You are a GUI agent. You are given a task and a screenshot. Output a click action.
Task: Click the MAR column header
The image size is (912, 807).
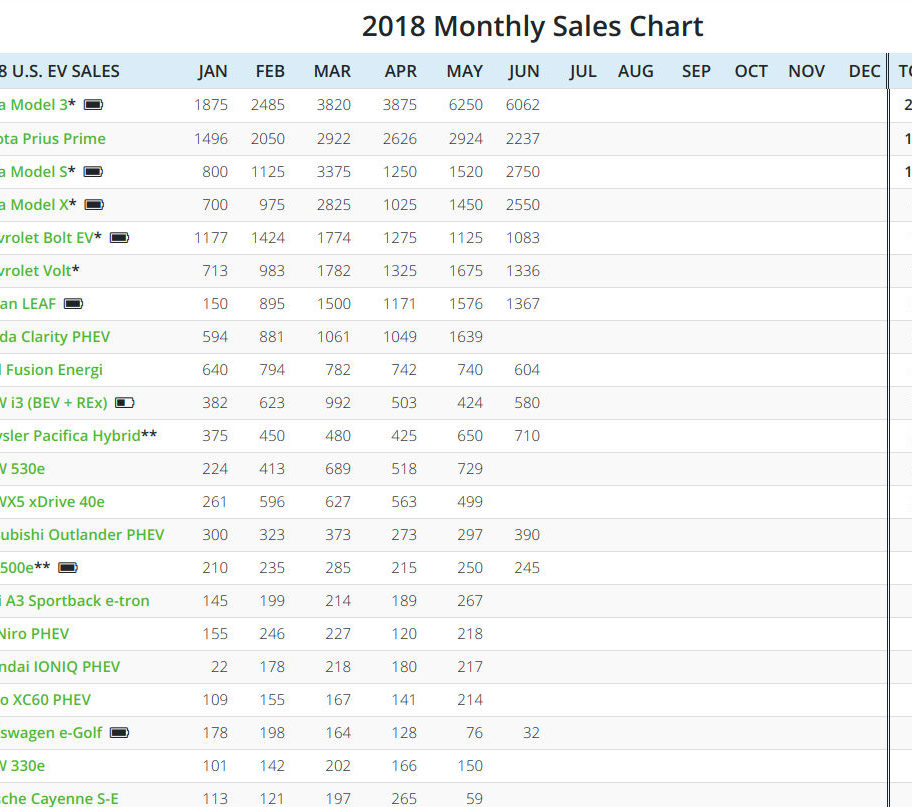[x=332, y=72]
